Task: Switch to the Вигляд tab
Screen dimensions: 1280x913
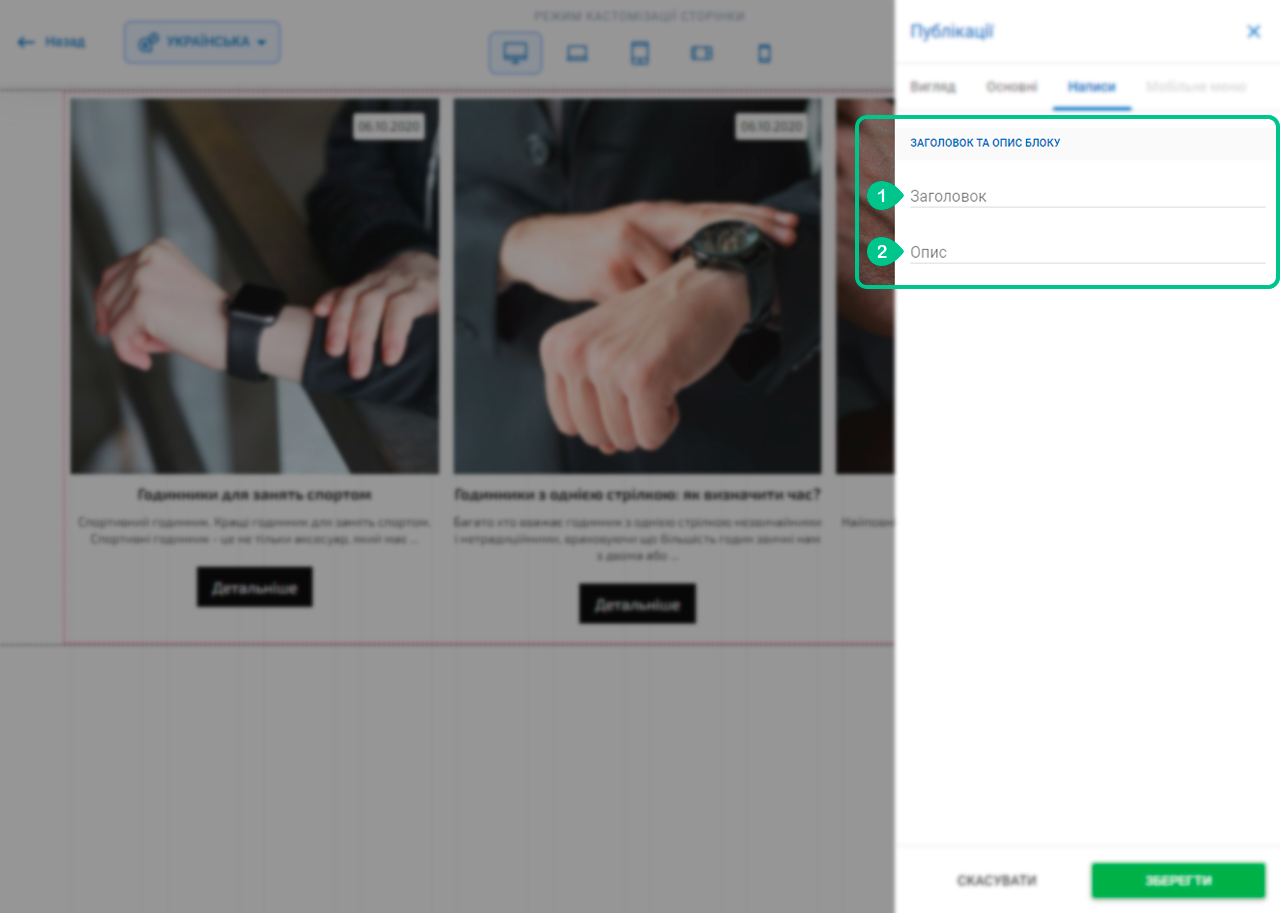Action: click(933, 87)
